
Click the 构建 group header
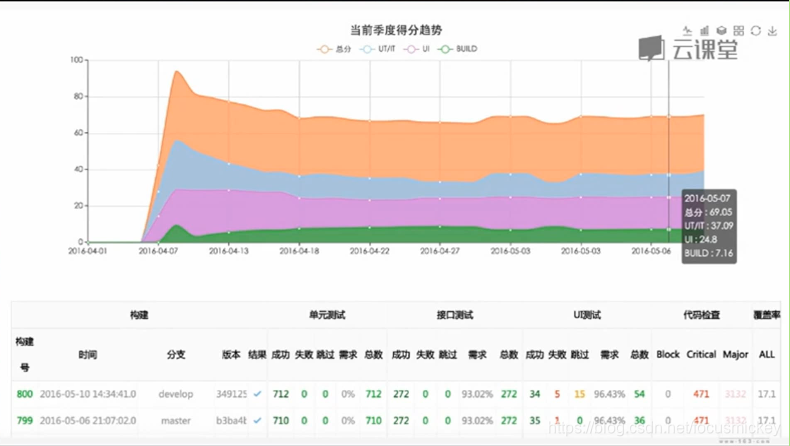pyautogui.click(x=139, y=315)
